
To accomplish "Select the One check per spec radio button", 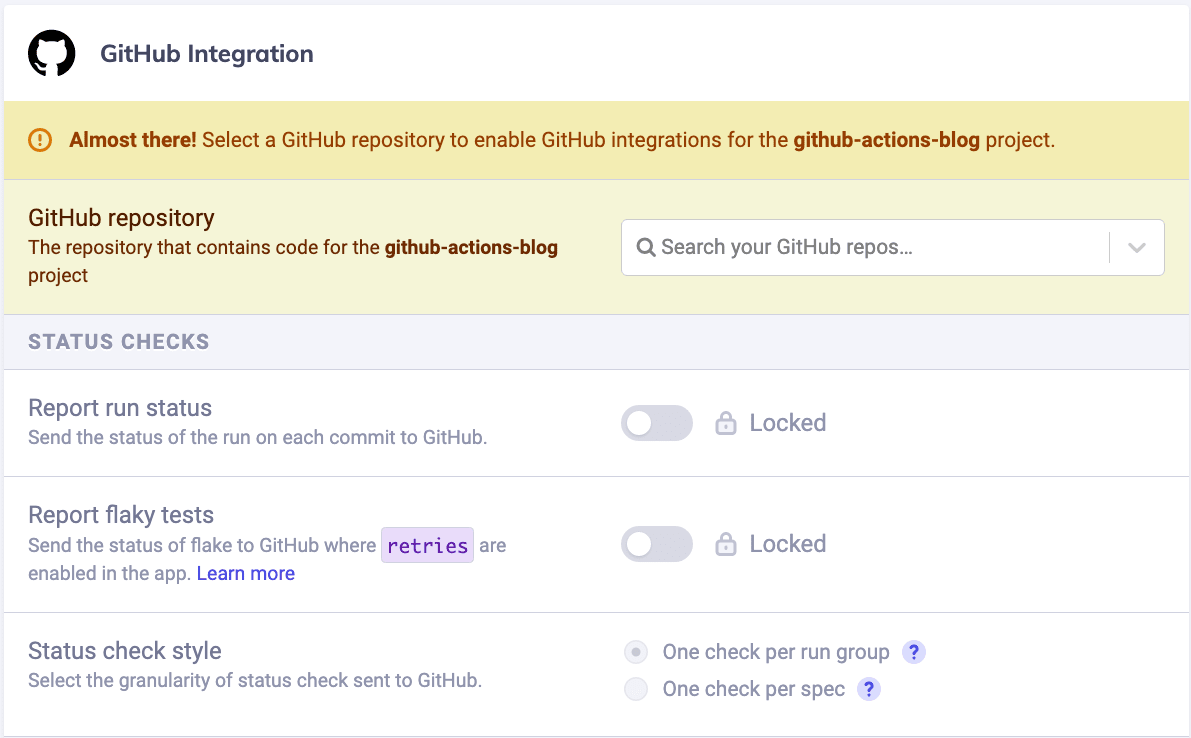I will 636,689.
